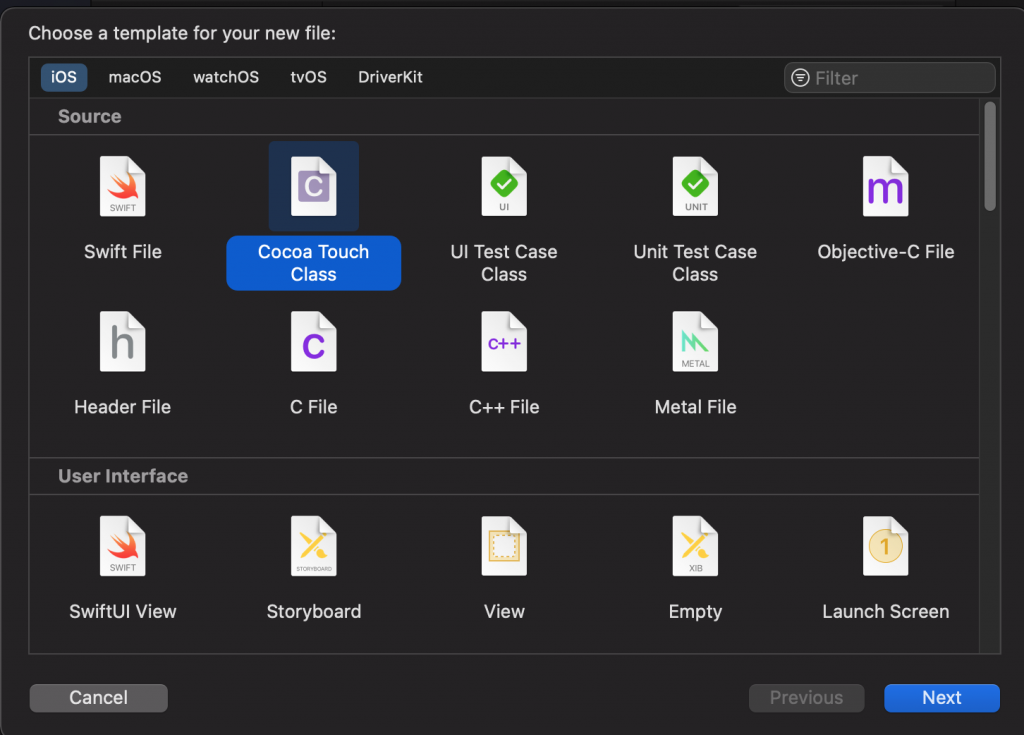
Task: Click the 'SwiftUI View' label
Action: click(123, 612)
